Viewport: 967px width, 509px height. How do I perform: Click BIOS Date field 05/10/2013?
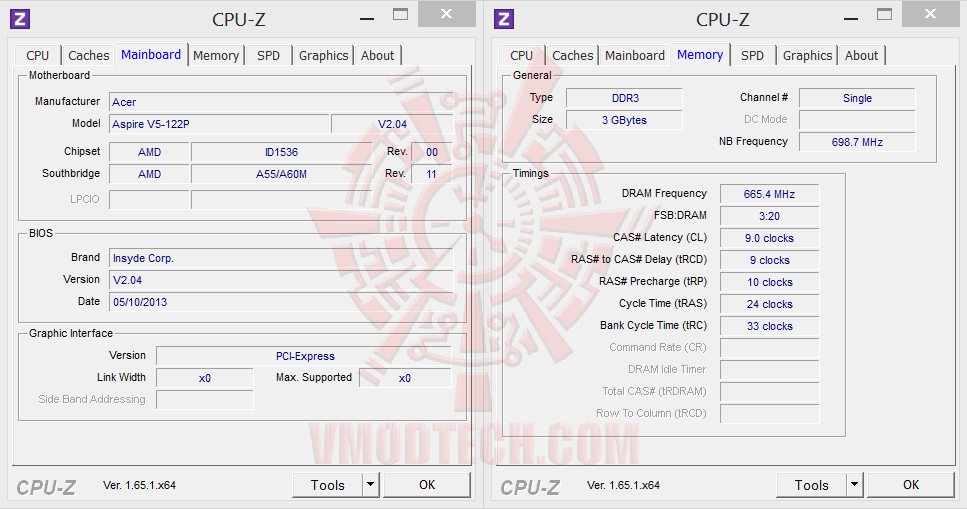point(281,302)
